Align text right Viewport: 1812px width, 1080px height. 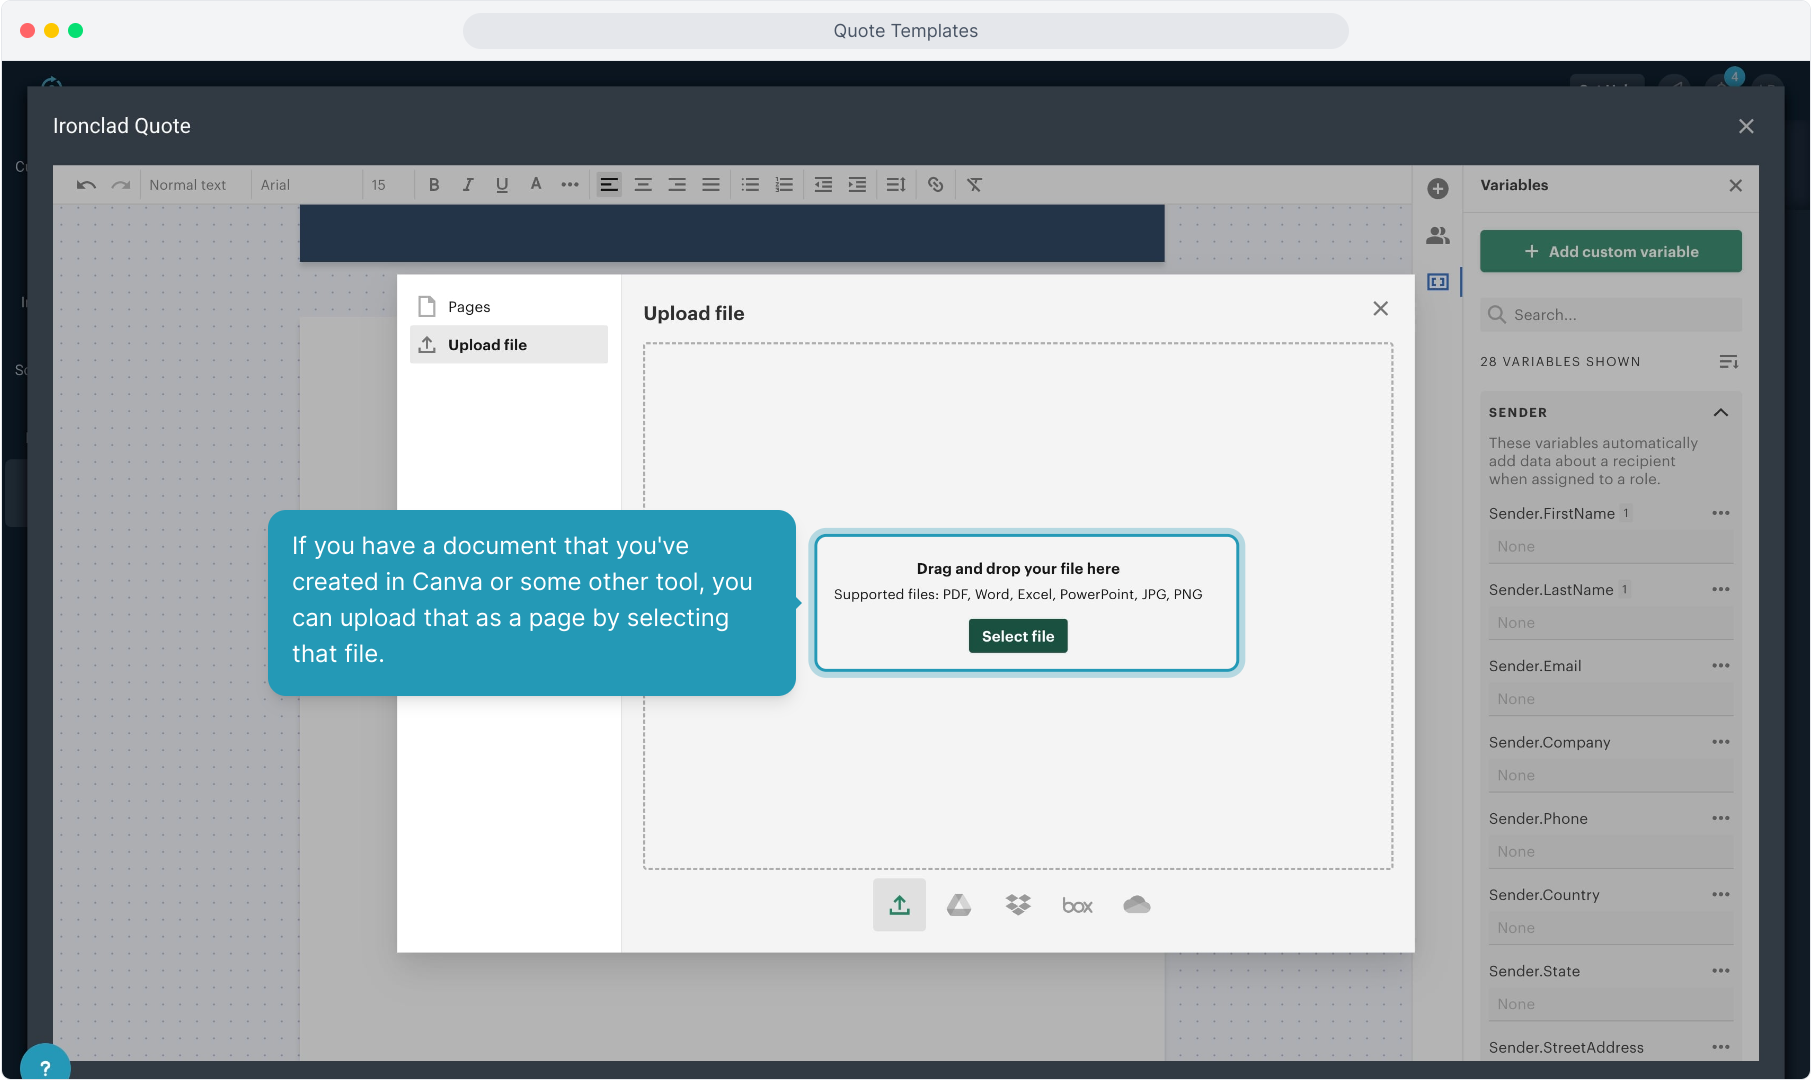(677, 185)
